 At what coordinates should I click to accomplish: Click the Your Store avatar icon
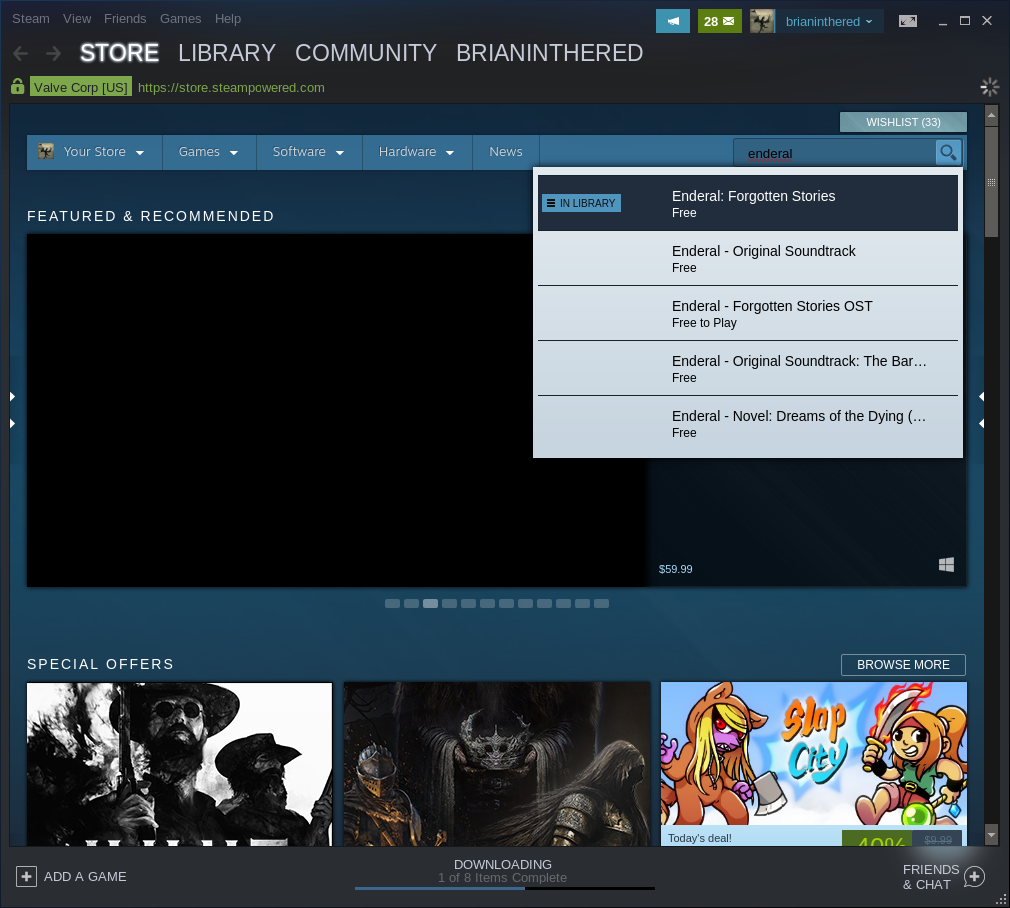click(x=46, y=151)
